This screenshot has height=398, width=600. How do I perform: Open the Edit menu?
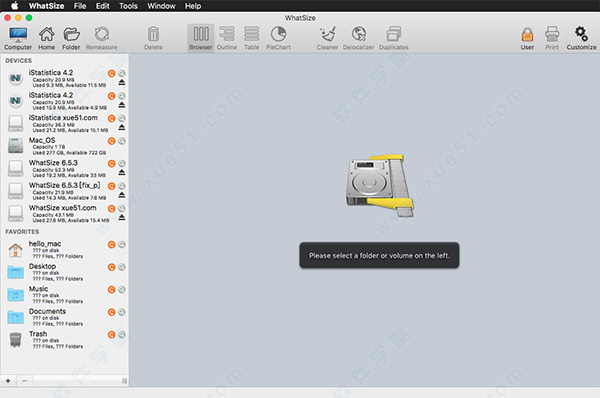(x=103, y=6)
